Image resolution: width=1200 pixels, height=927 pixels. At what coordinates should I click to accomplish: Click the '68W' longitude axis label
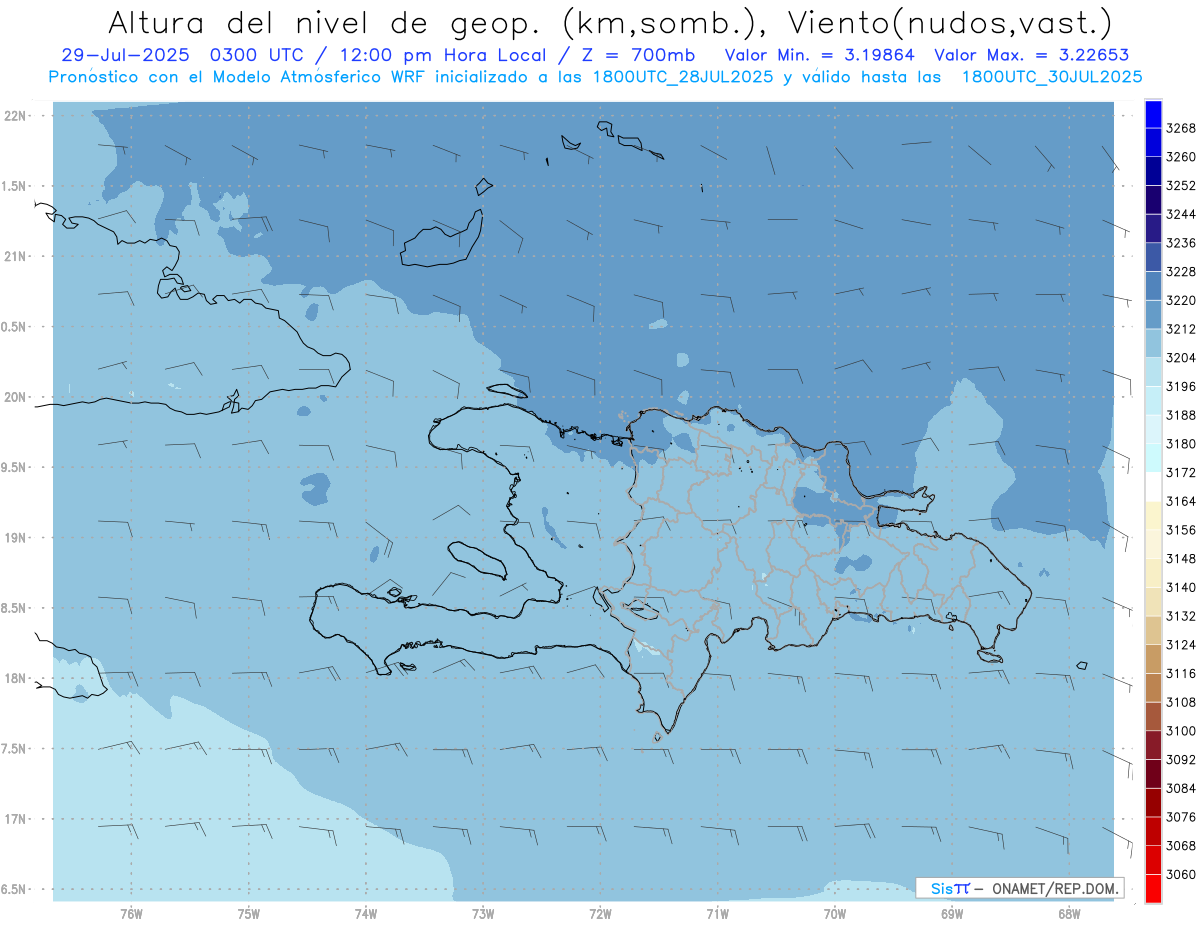pyautogui.click(x=1068, y=913)
